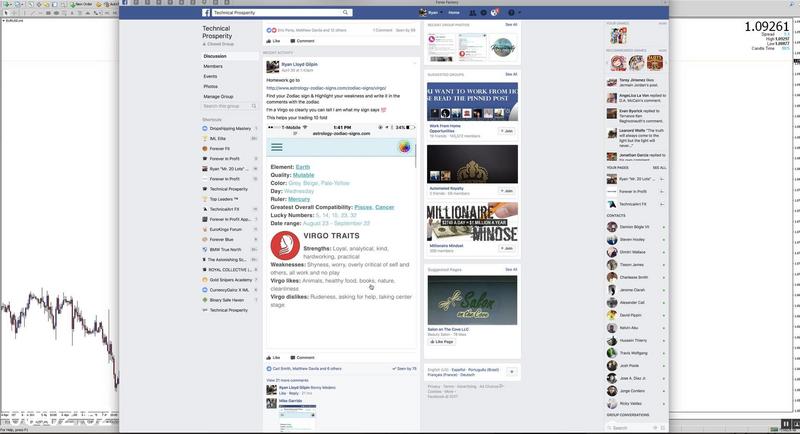This screenshot has height=434, width=800.
Task: Click View more comments under the post
Action: tap(287, 380)
